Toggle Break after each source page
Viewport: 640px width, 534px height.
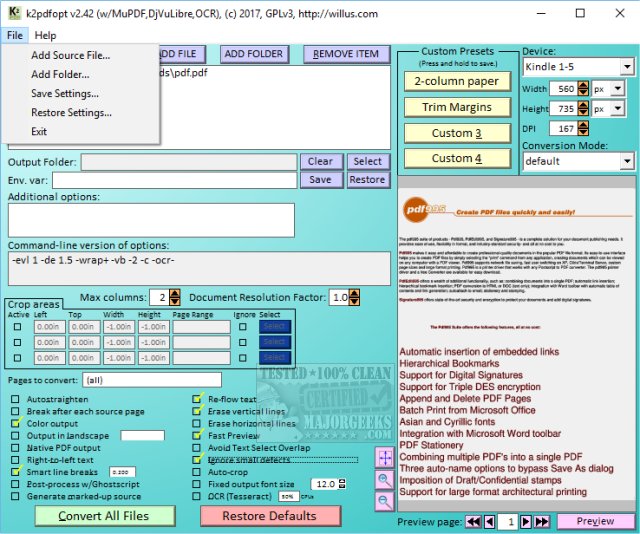[15, 411]
